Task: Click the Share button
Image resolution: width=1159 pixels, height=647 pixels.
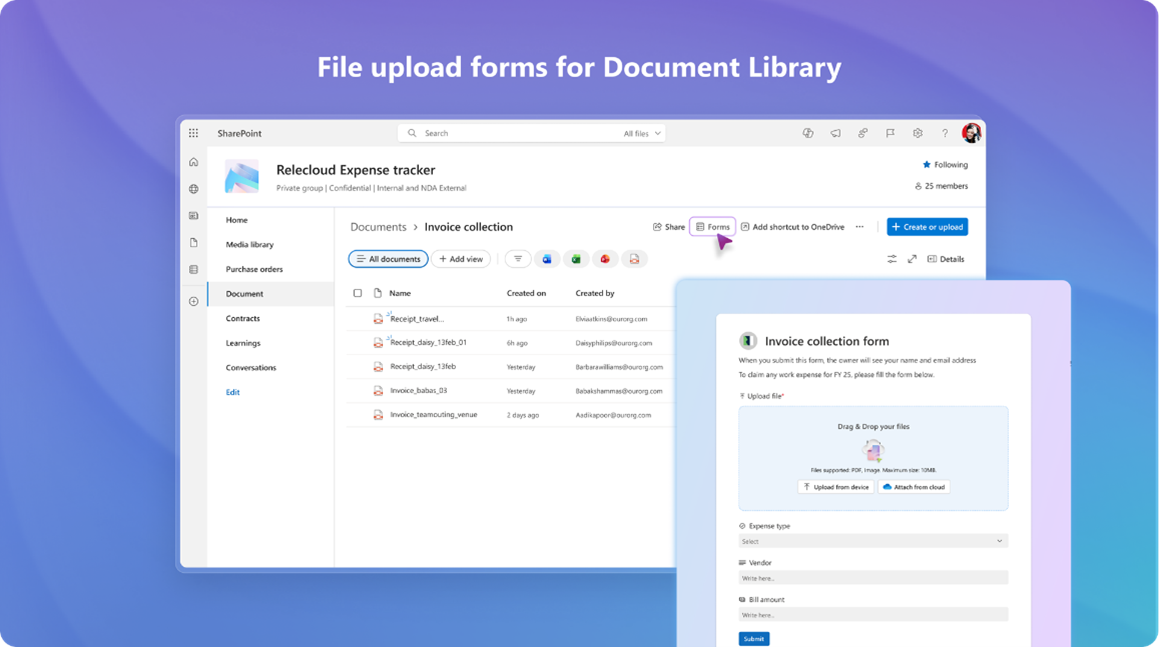Action: tap(668, 227)
